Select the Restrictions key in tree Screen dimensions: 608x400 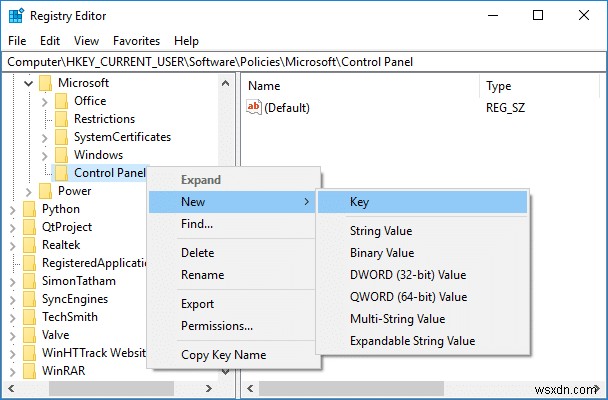[104, 119]
